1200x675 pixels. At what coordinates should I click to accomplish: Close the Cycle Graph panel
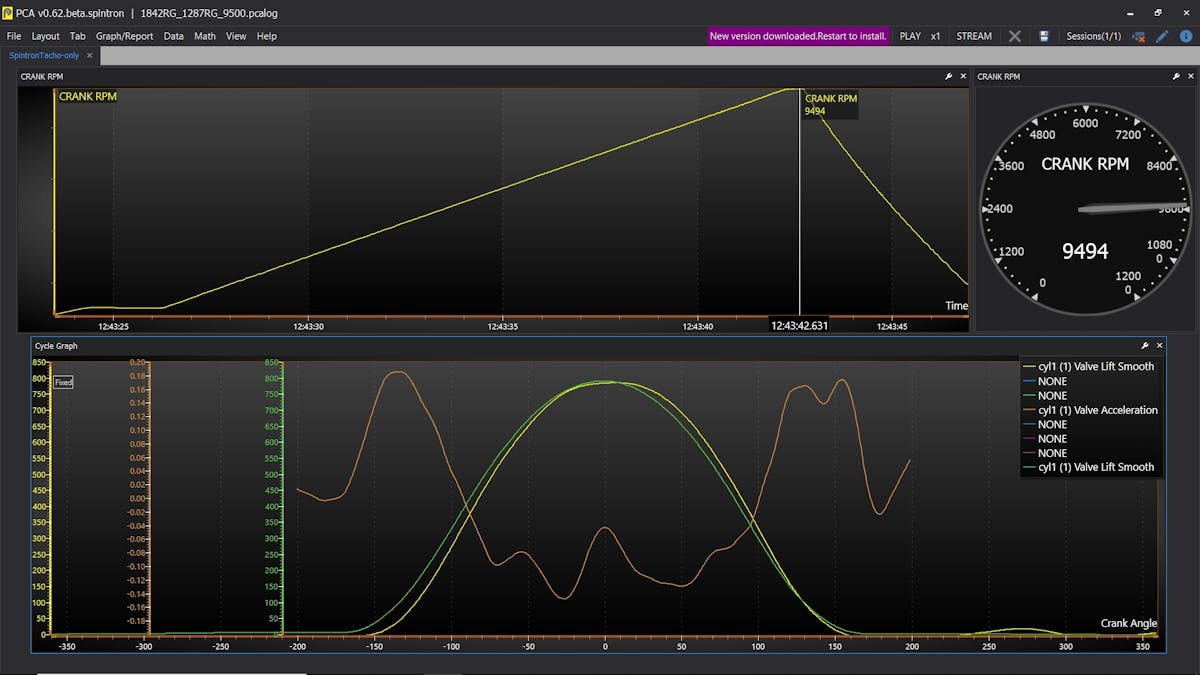click(1160, 346)
